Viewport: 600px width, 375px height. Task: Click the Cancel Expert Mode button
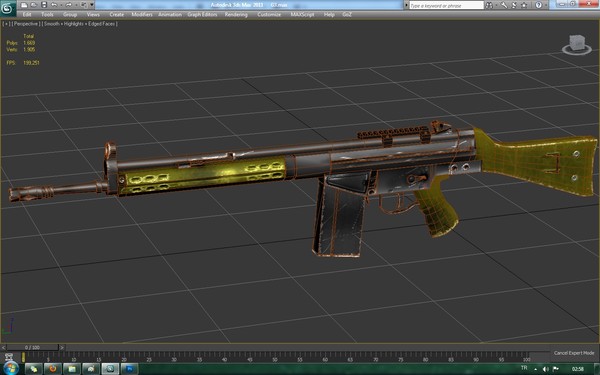pos(574,353)
